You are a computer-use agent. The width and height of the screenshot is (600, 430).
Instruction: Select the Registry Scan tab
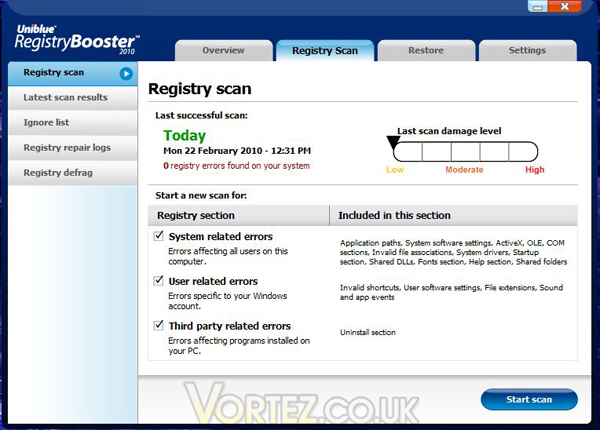(x=325, y=50)
